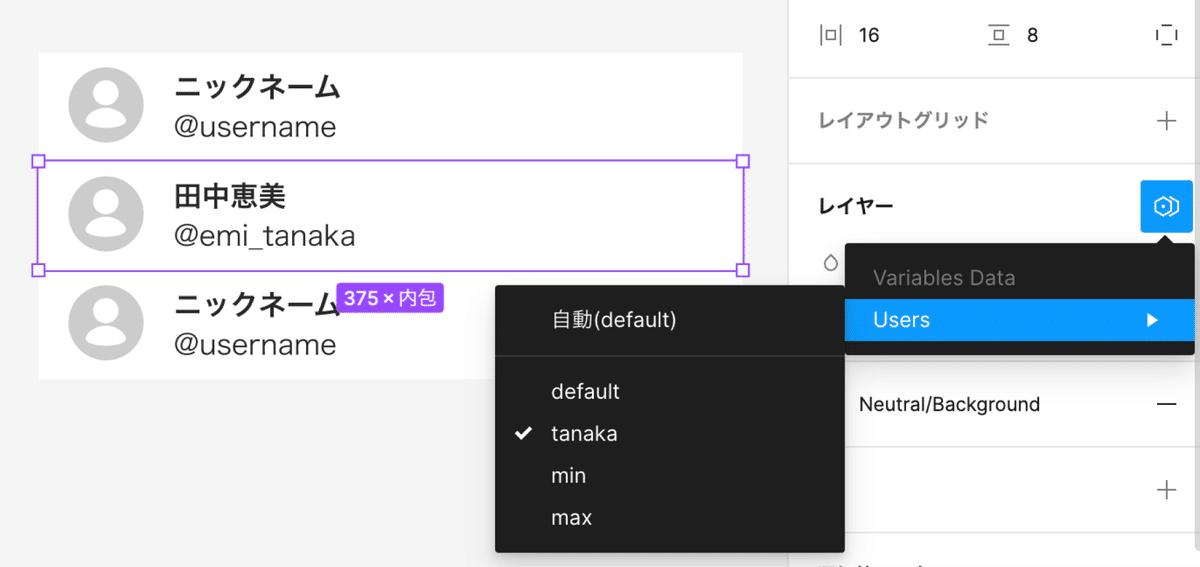Click the horizontal padding value 16
Image resolution: width=1200 pixels, height=567 pixels.
click(869, 35)
